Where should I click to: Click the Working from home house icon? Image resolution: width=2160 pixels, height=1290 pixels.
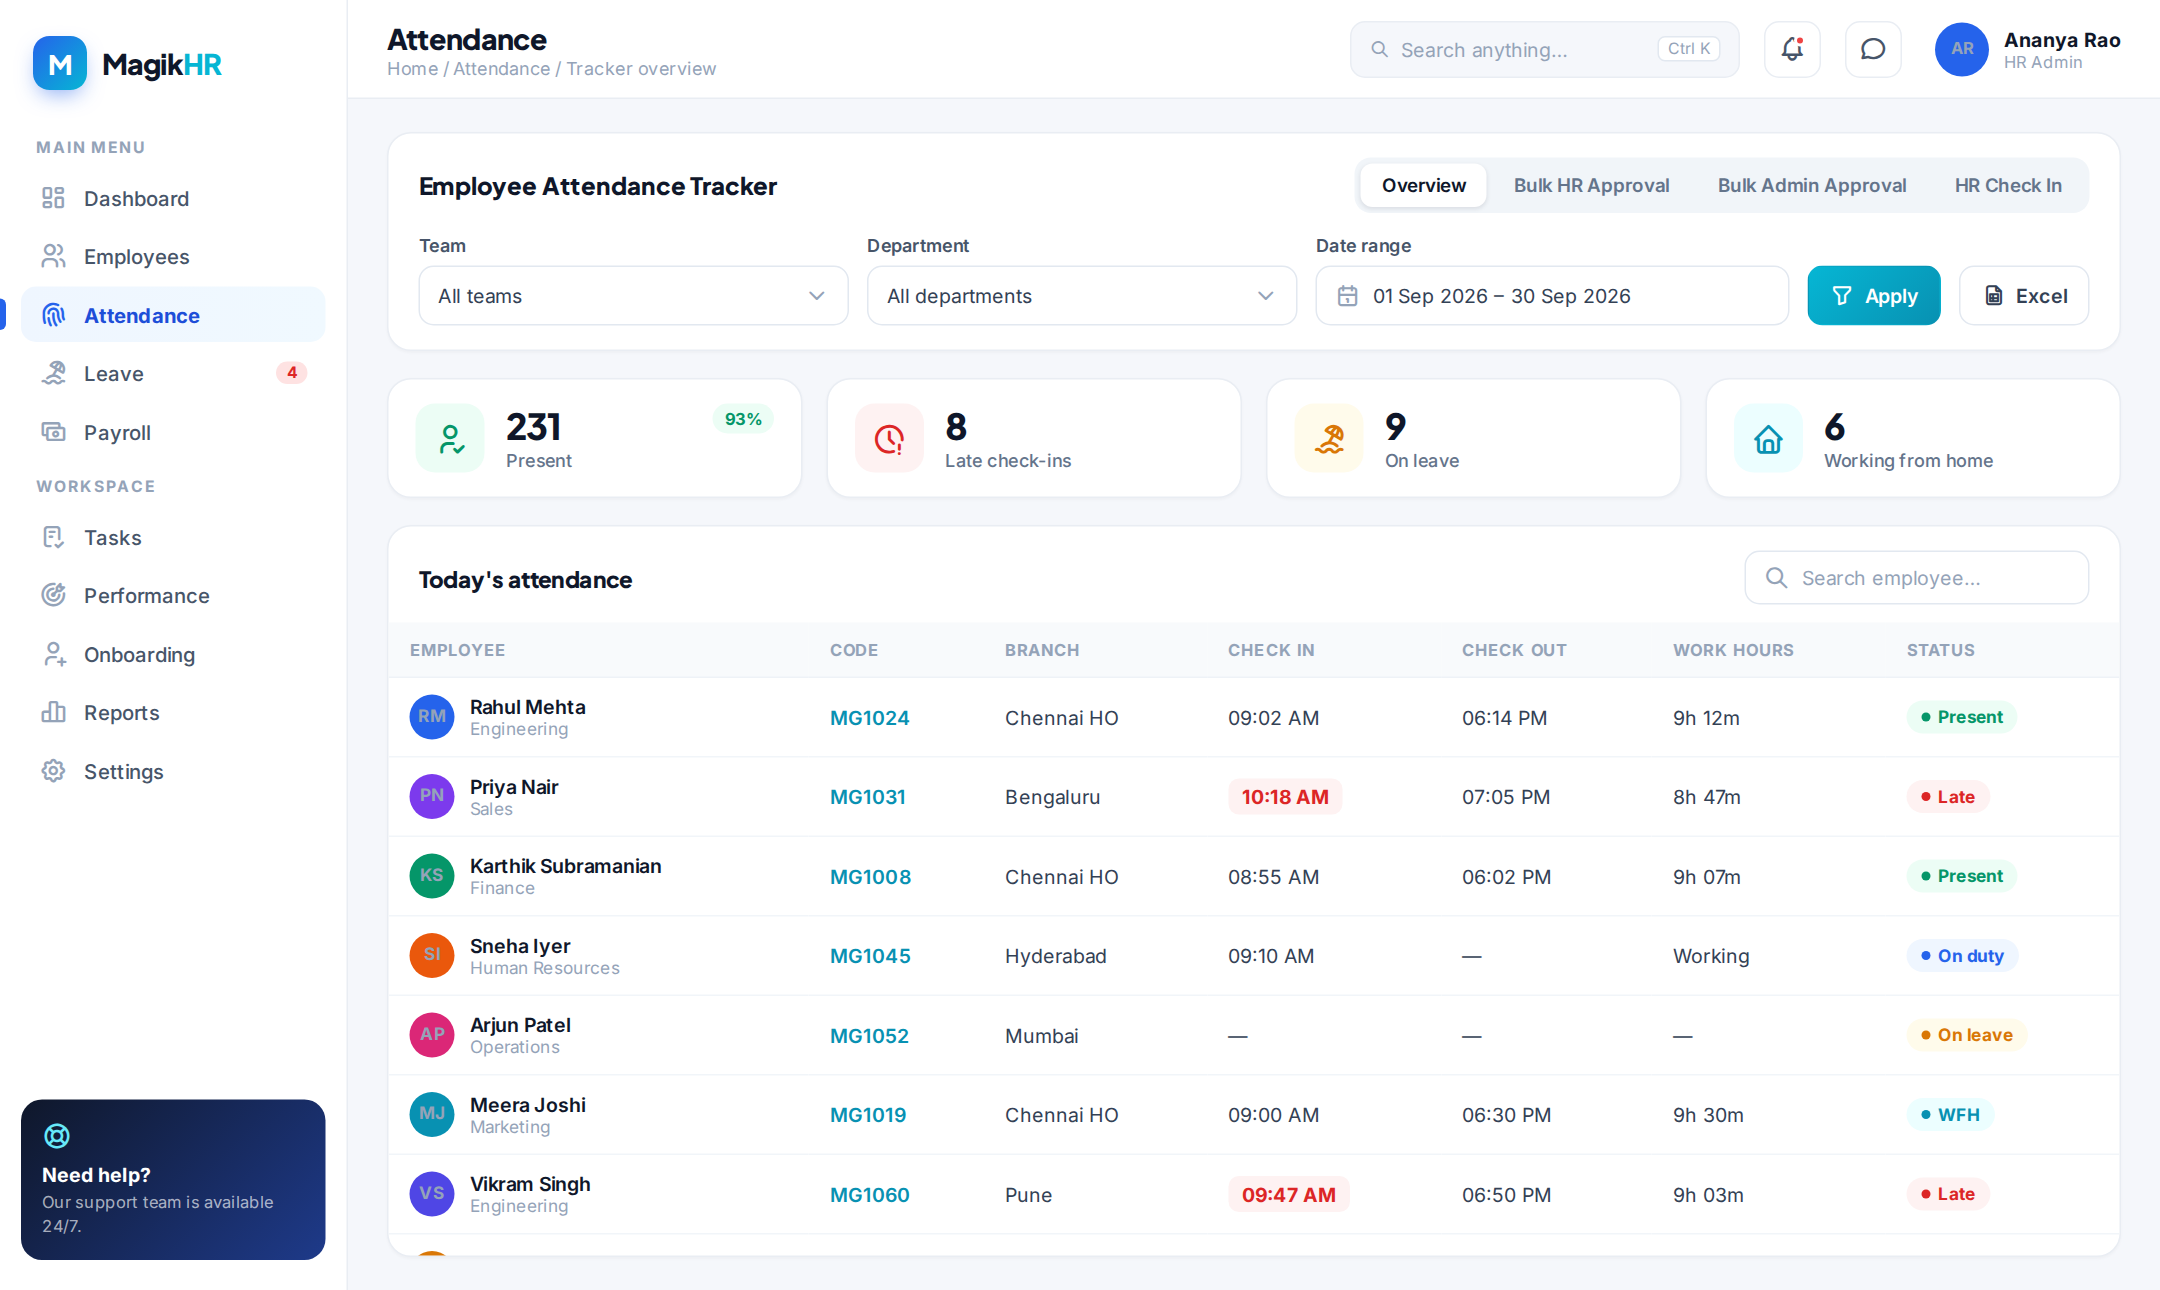click(1768, 438)
